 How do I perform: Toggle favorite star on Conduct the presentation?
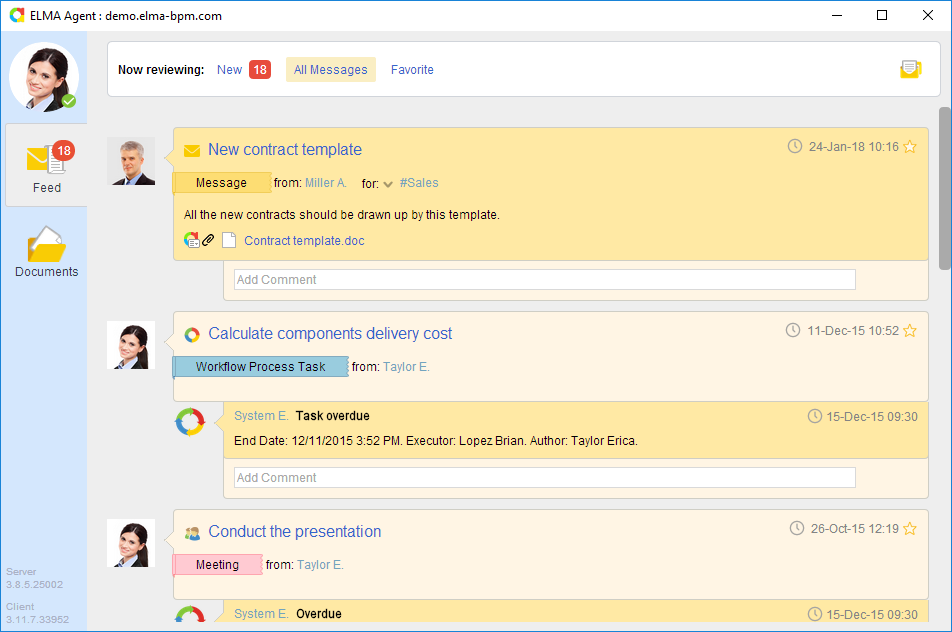(910, 529)
